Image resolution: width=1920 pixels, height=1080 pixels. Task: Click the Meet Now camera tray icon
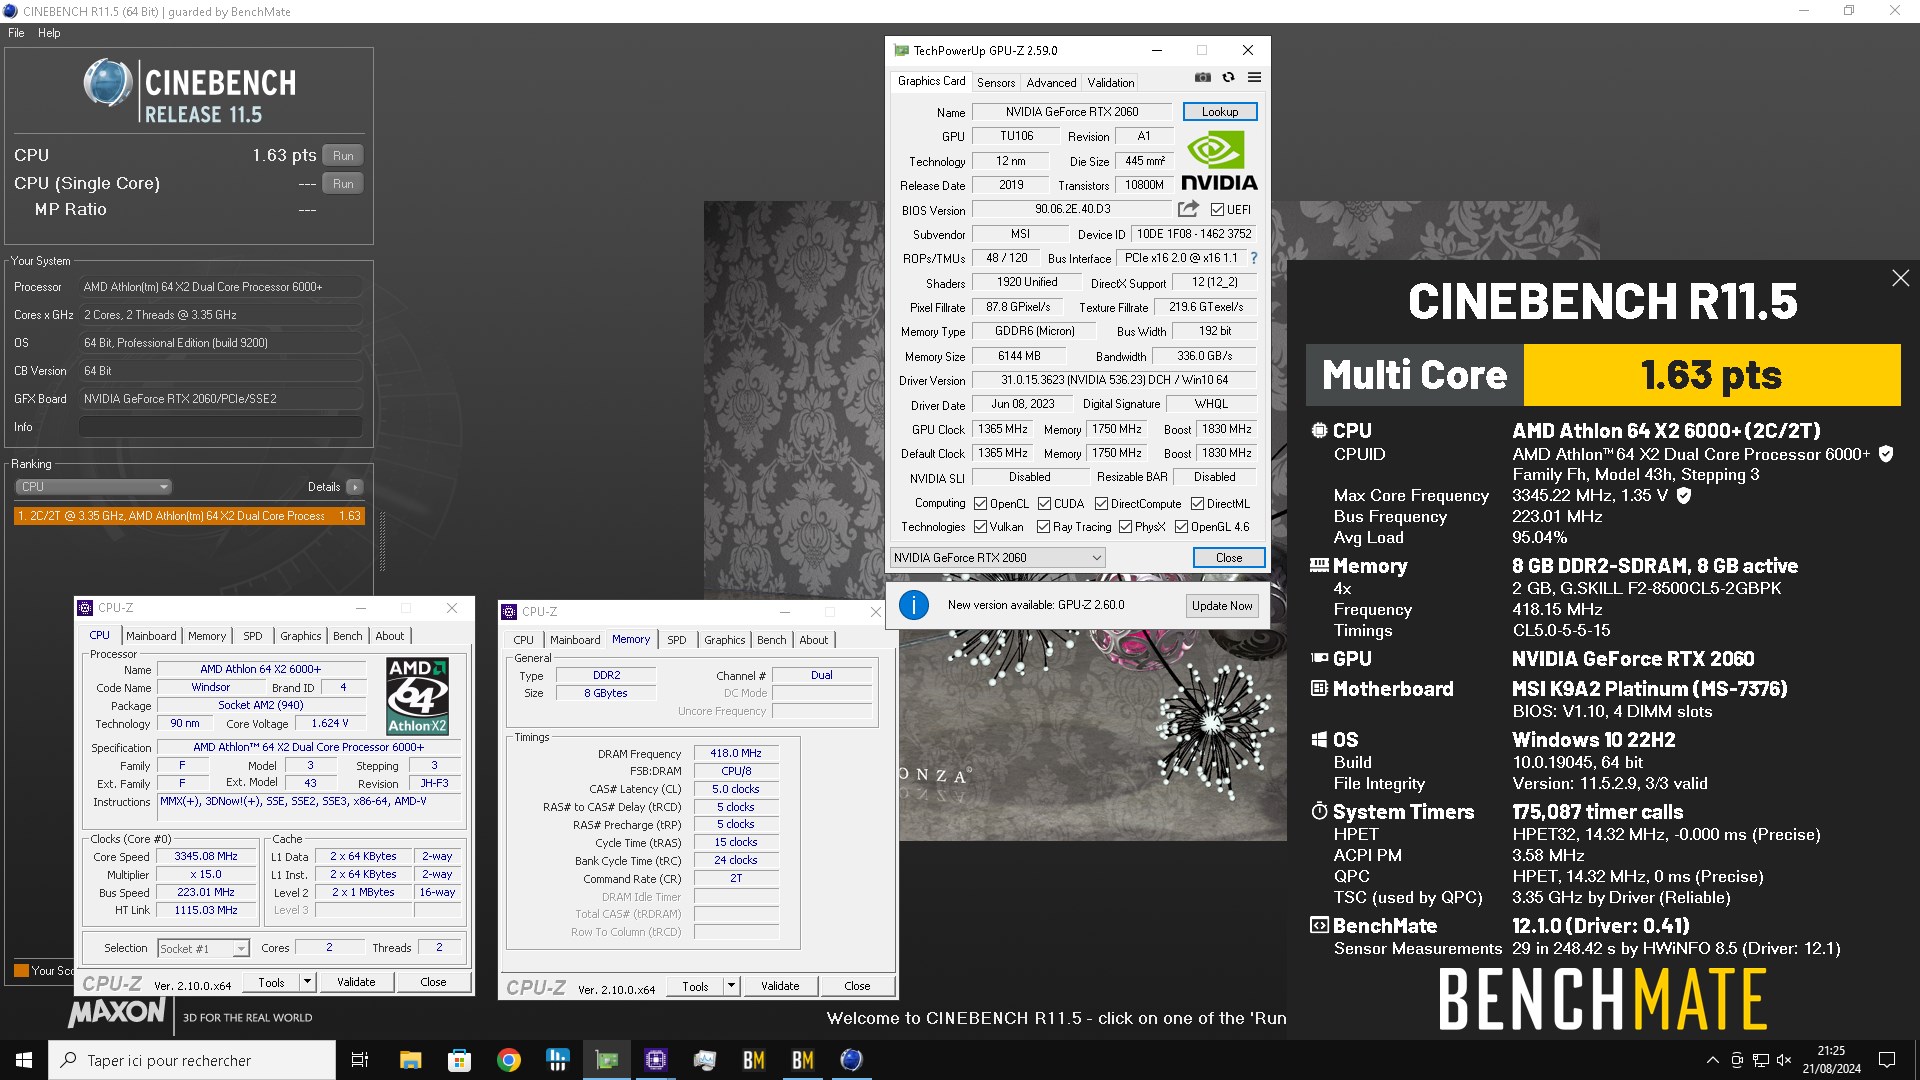1737,1060
